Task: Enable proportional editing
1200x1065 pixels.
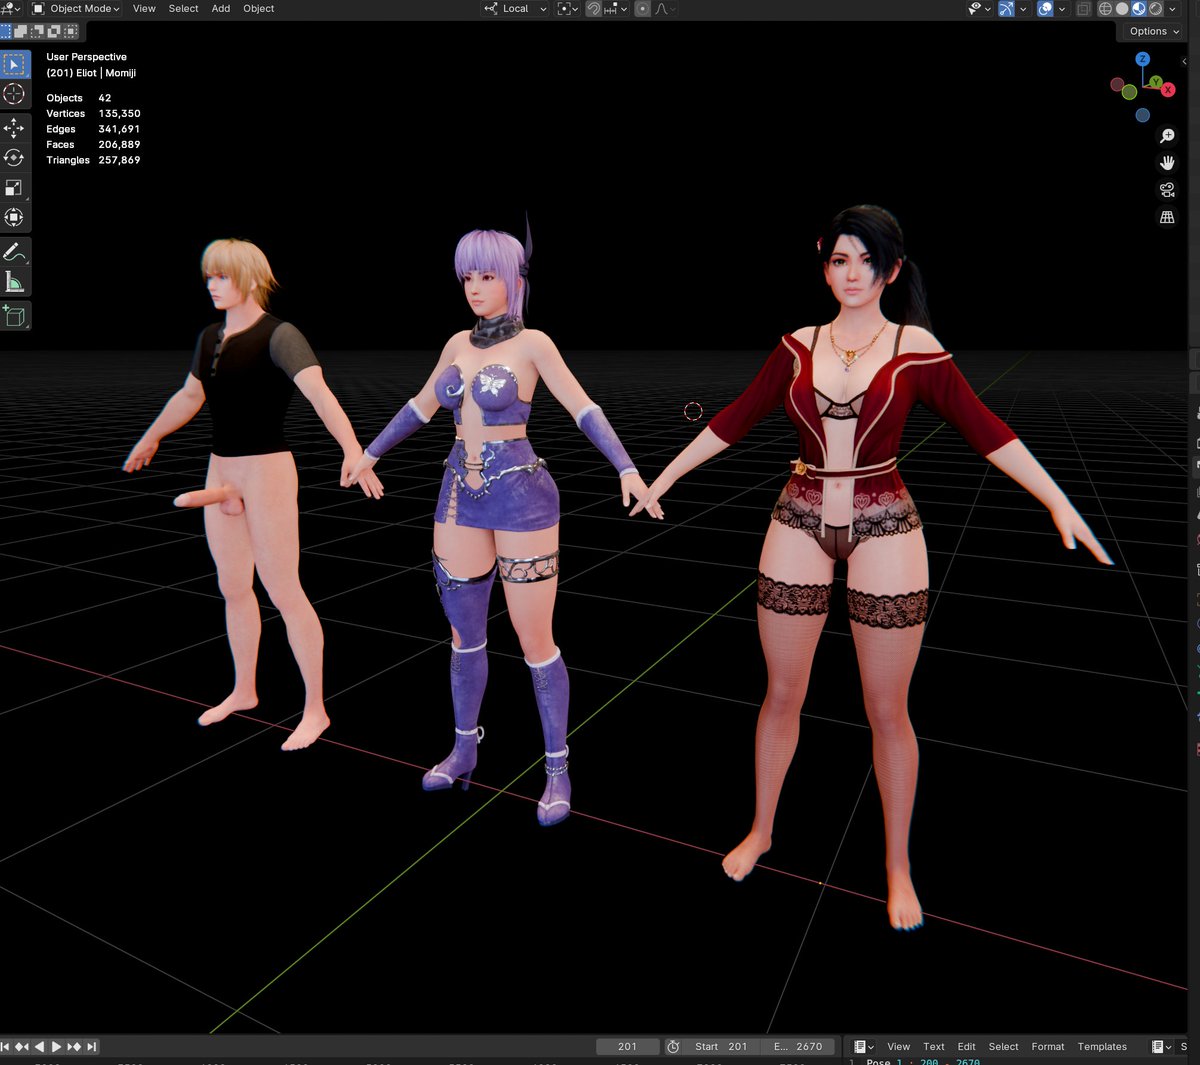Action: [x=641, y=8]
